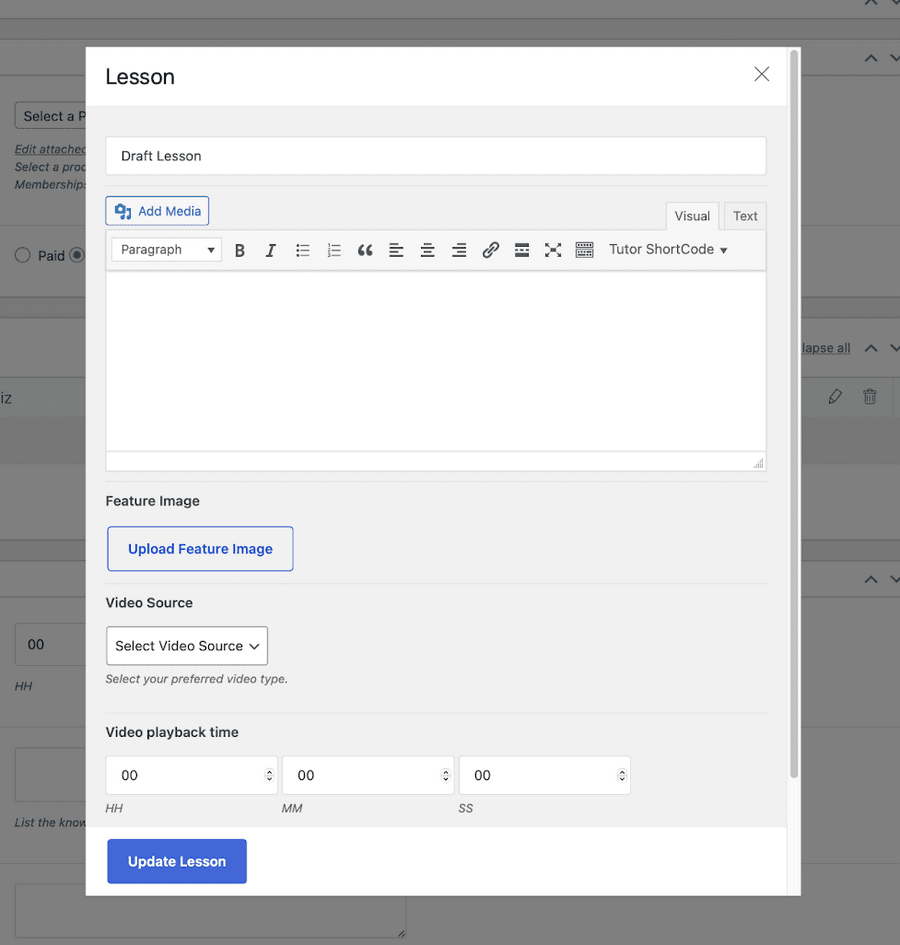900x945 pixels.
Task: Select the Paid radio option
Action: pyautogui.click(x=23, y=256)
